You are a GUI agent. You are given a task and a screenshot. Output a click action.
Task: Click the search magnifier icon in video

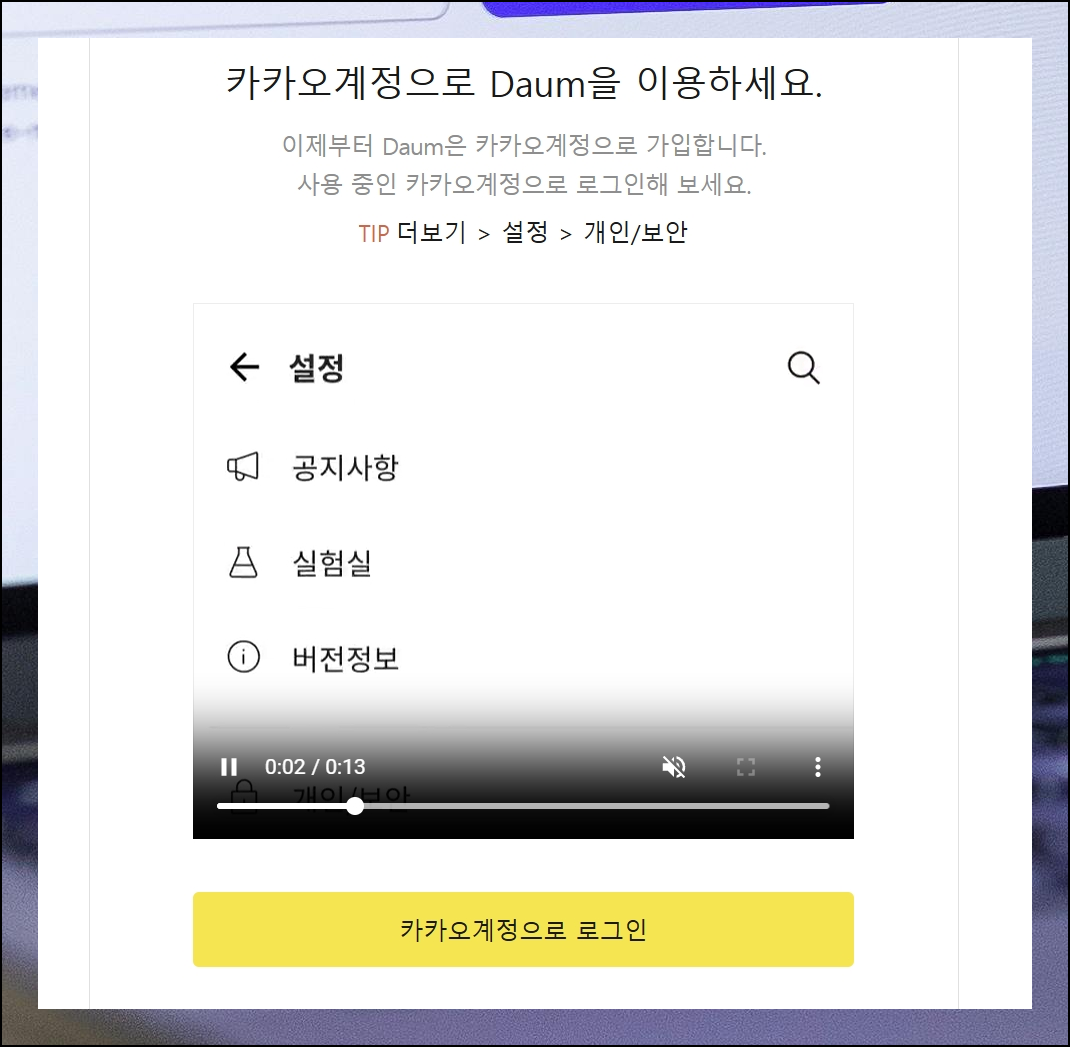(x=803, y=368)
